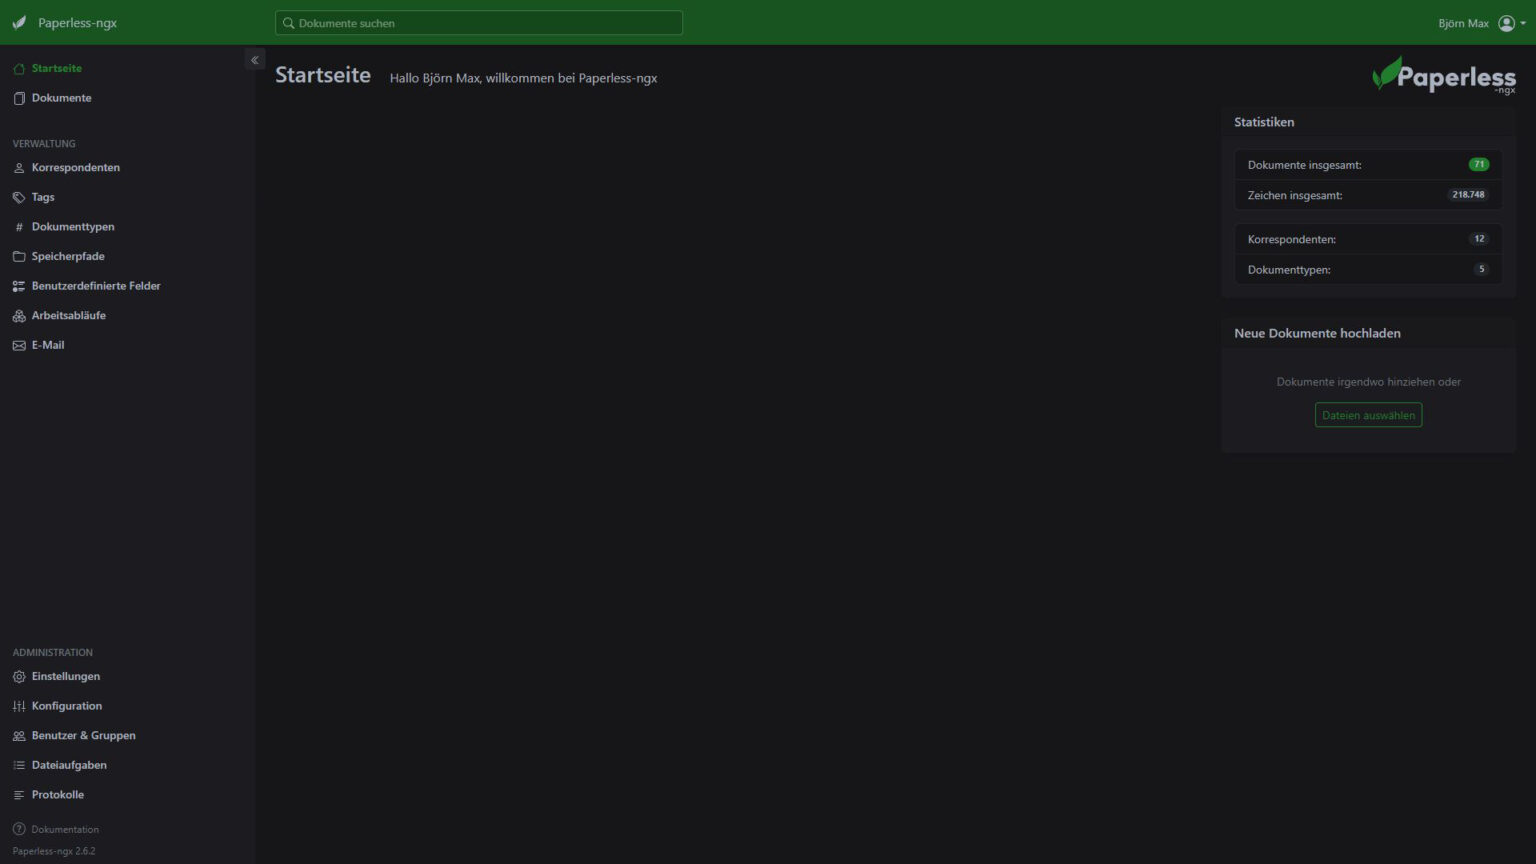The height and width of the screenshot is (864, 1536).
Task: Go to Benutzerdefinierte Felder
Action: [x=96, y=286]
